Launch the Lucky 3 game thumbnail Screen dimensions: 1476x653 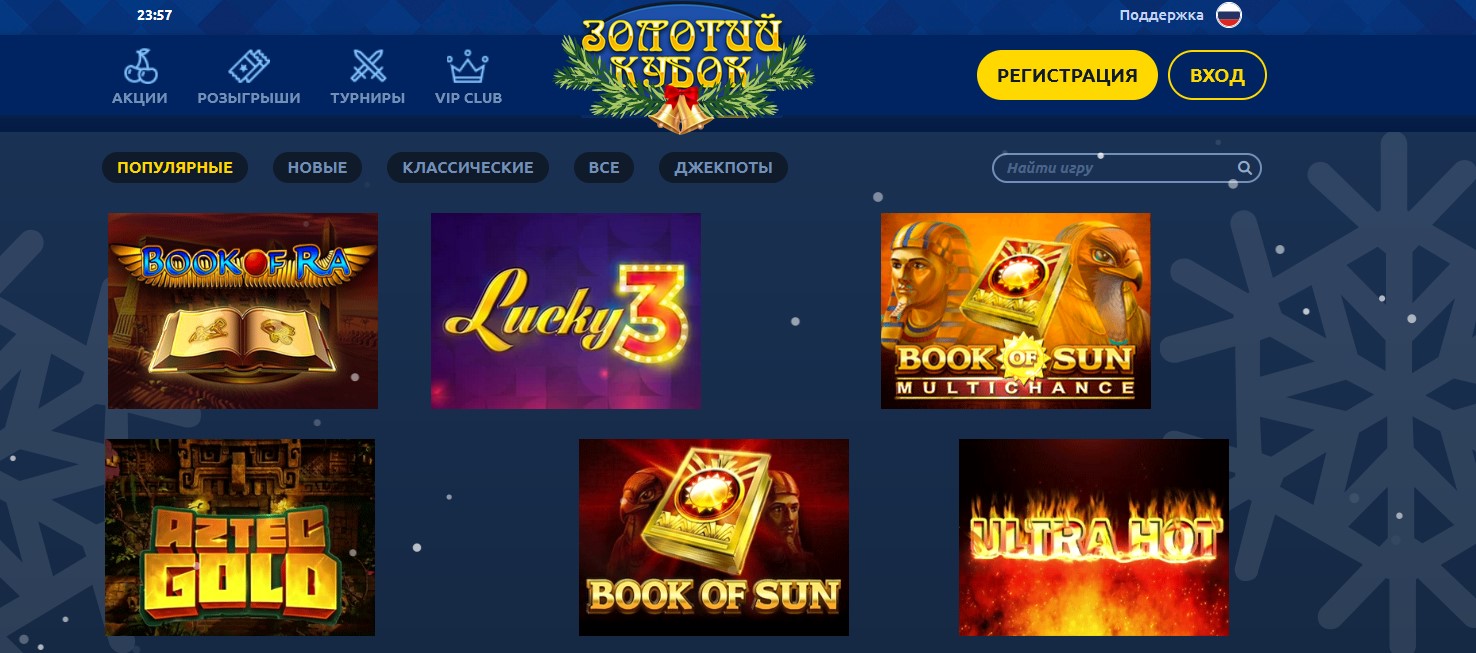point(566,311)
